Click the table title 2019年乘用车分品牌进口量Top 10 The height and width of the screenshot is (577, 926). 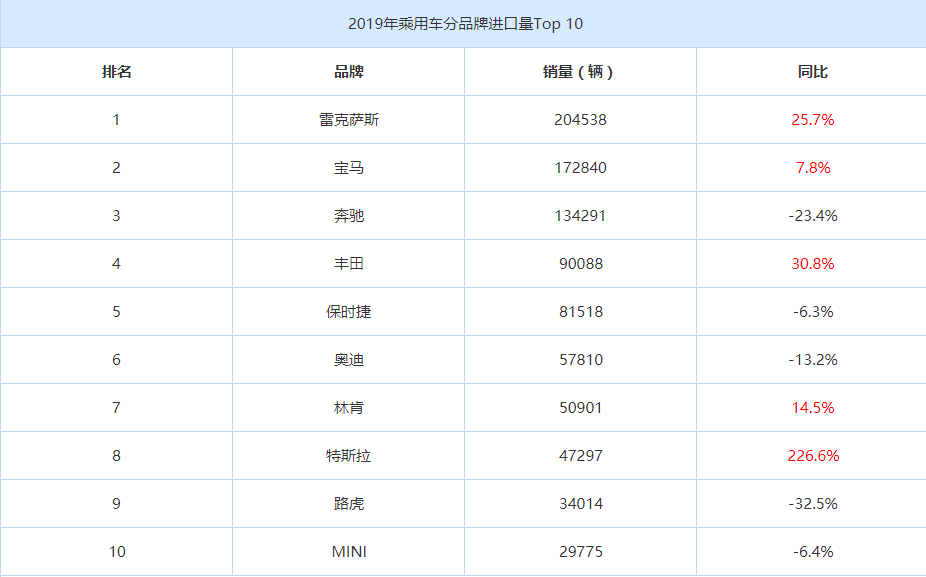tap(463, 23)
